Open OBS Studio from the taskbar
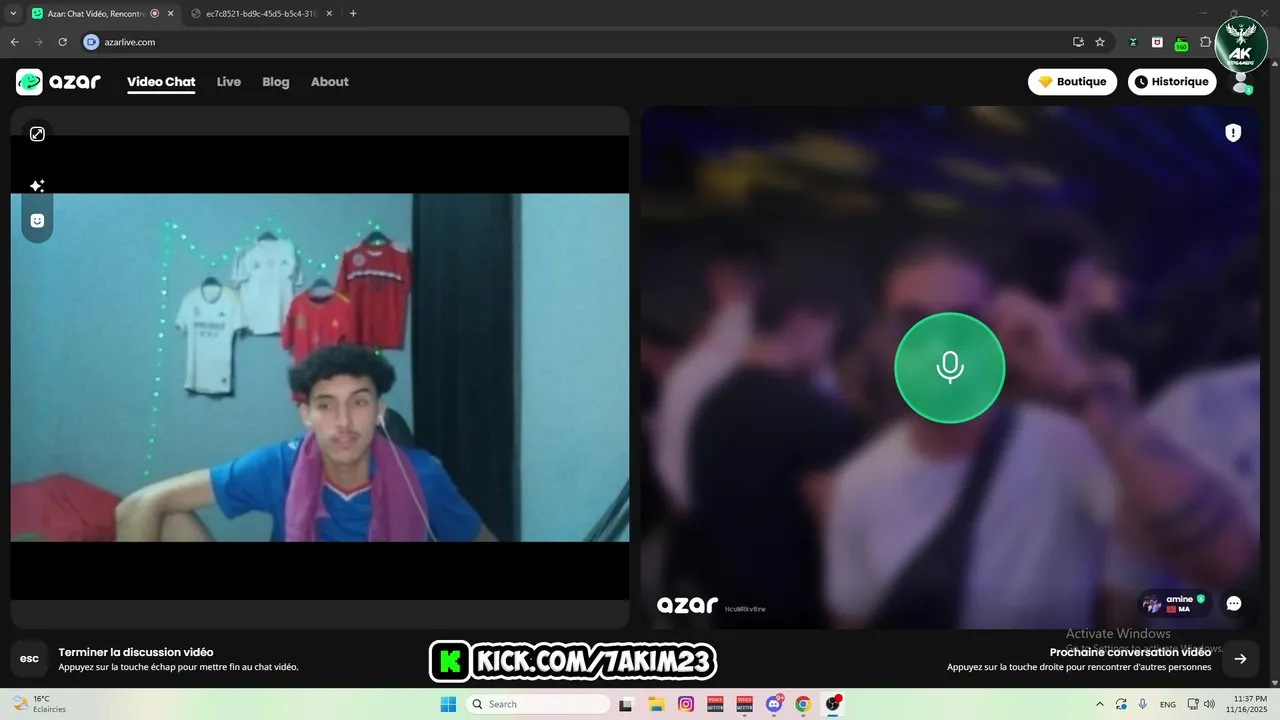The width and height of the screenshot is (1280, 720). 832,704
